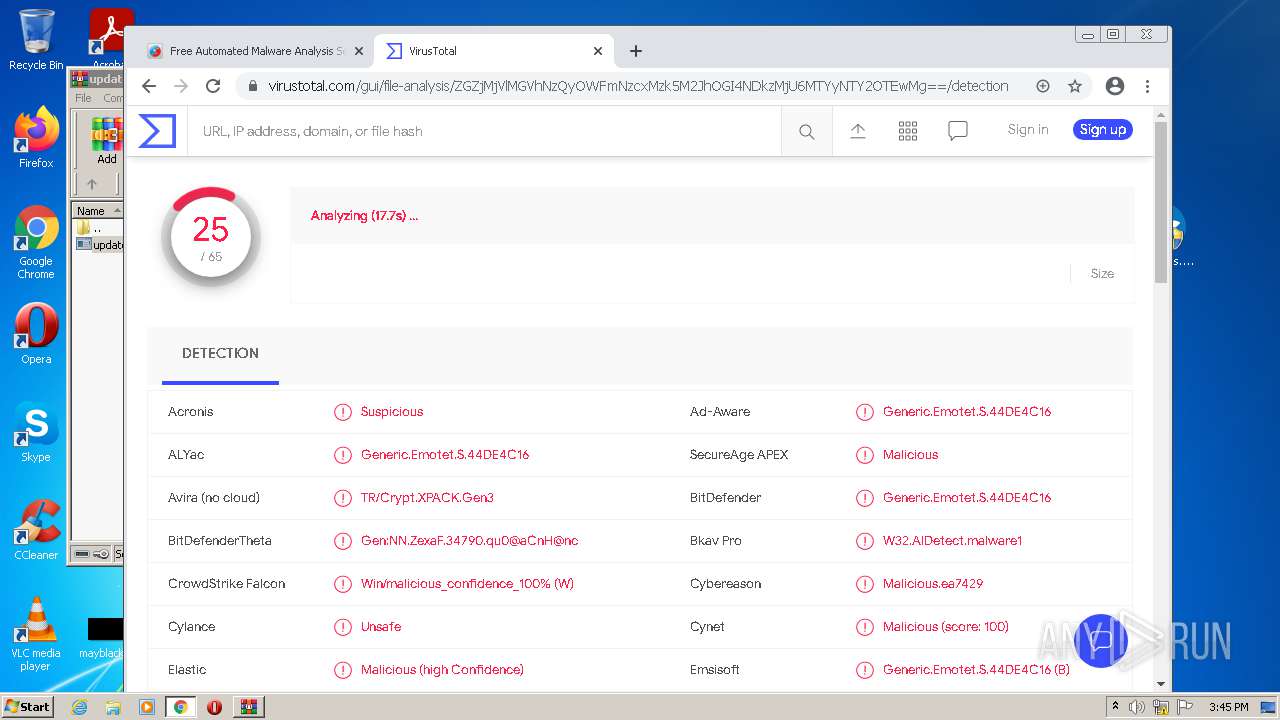The image size is (1280, 720).
Task: Click the 25 / 65 detection score circle
Action: pyautogui.click(x=211, y=237)
